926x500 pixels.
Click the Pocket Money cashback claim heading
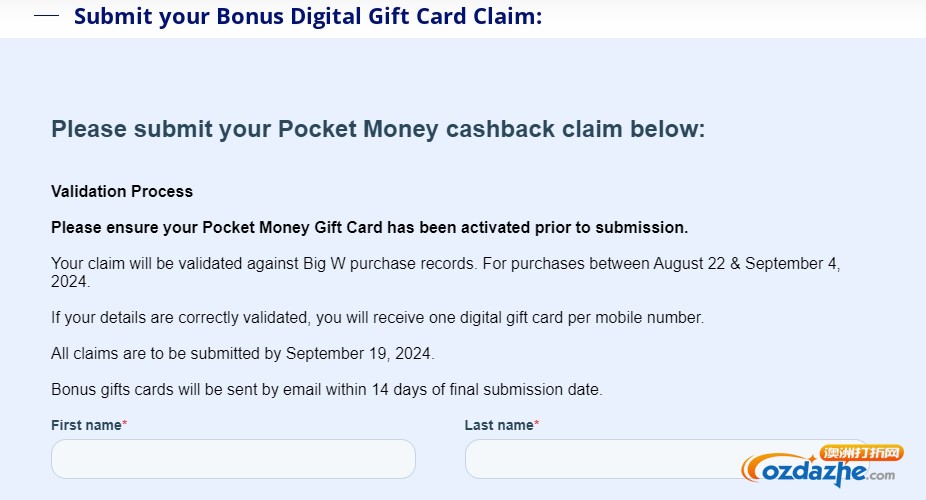coord(378,129)
